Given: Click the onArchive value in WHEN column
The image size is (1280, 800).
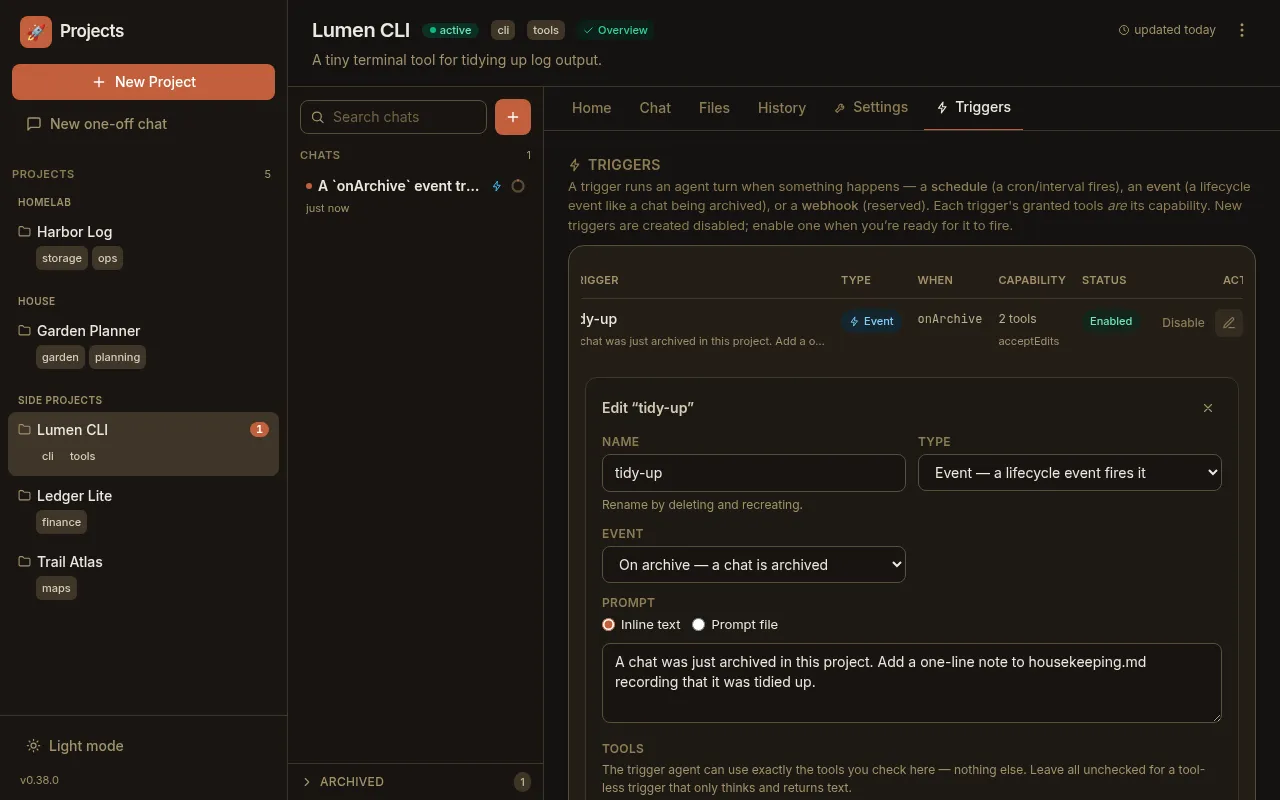Looking at the screenshot, I should pos(950,319).
